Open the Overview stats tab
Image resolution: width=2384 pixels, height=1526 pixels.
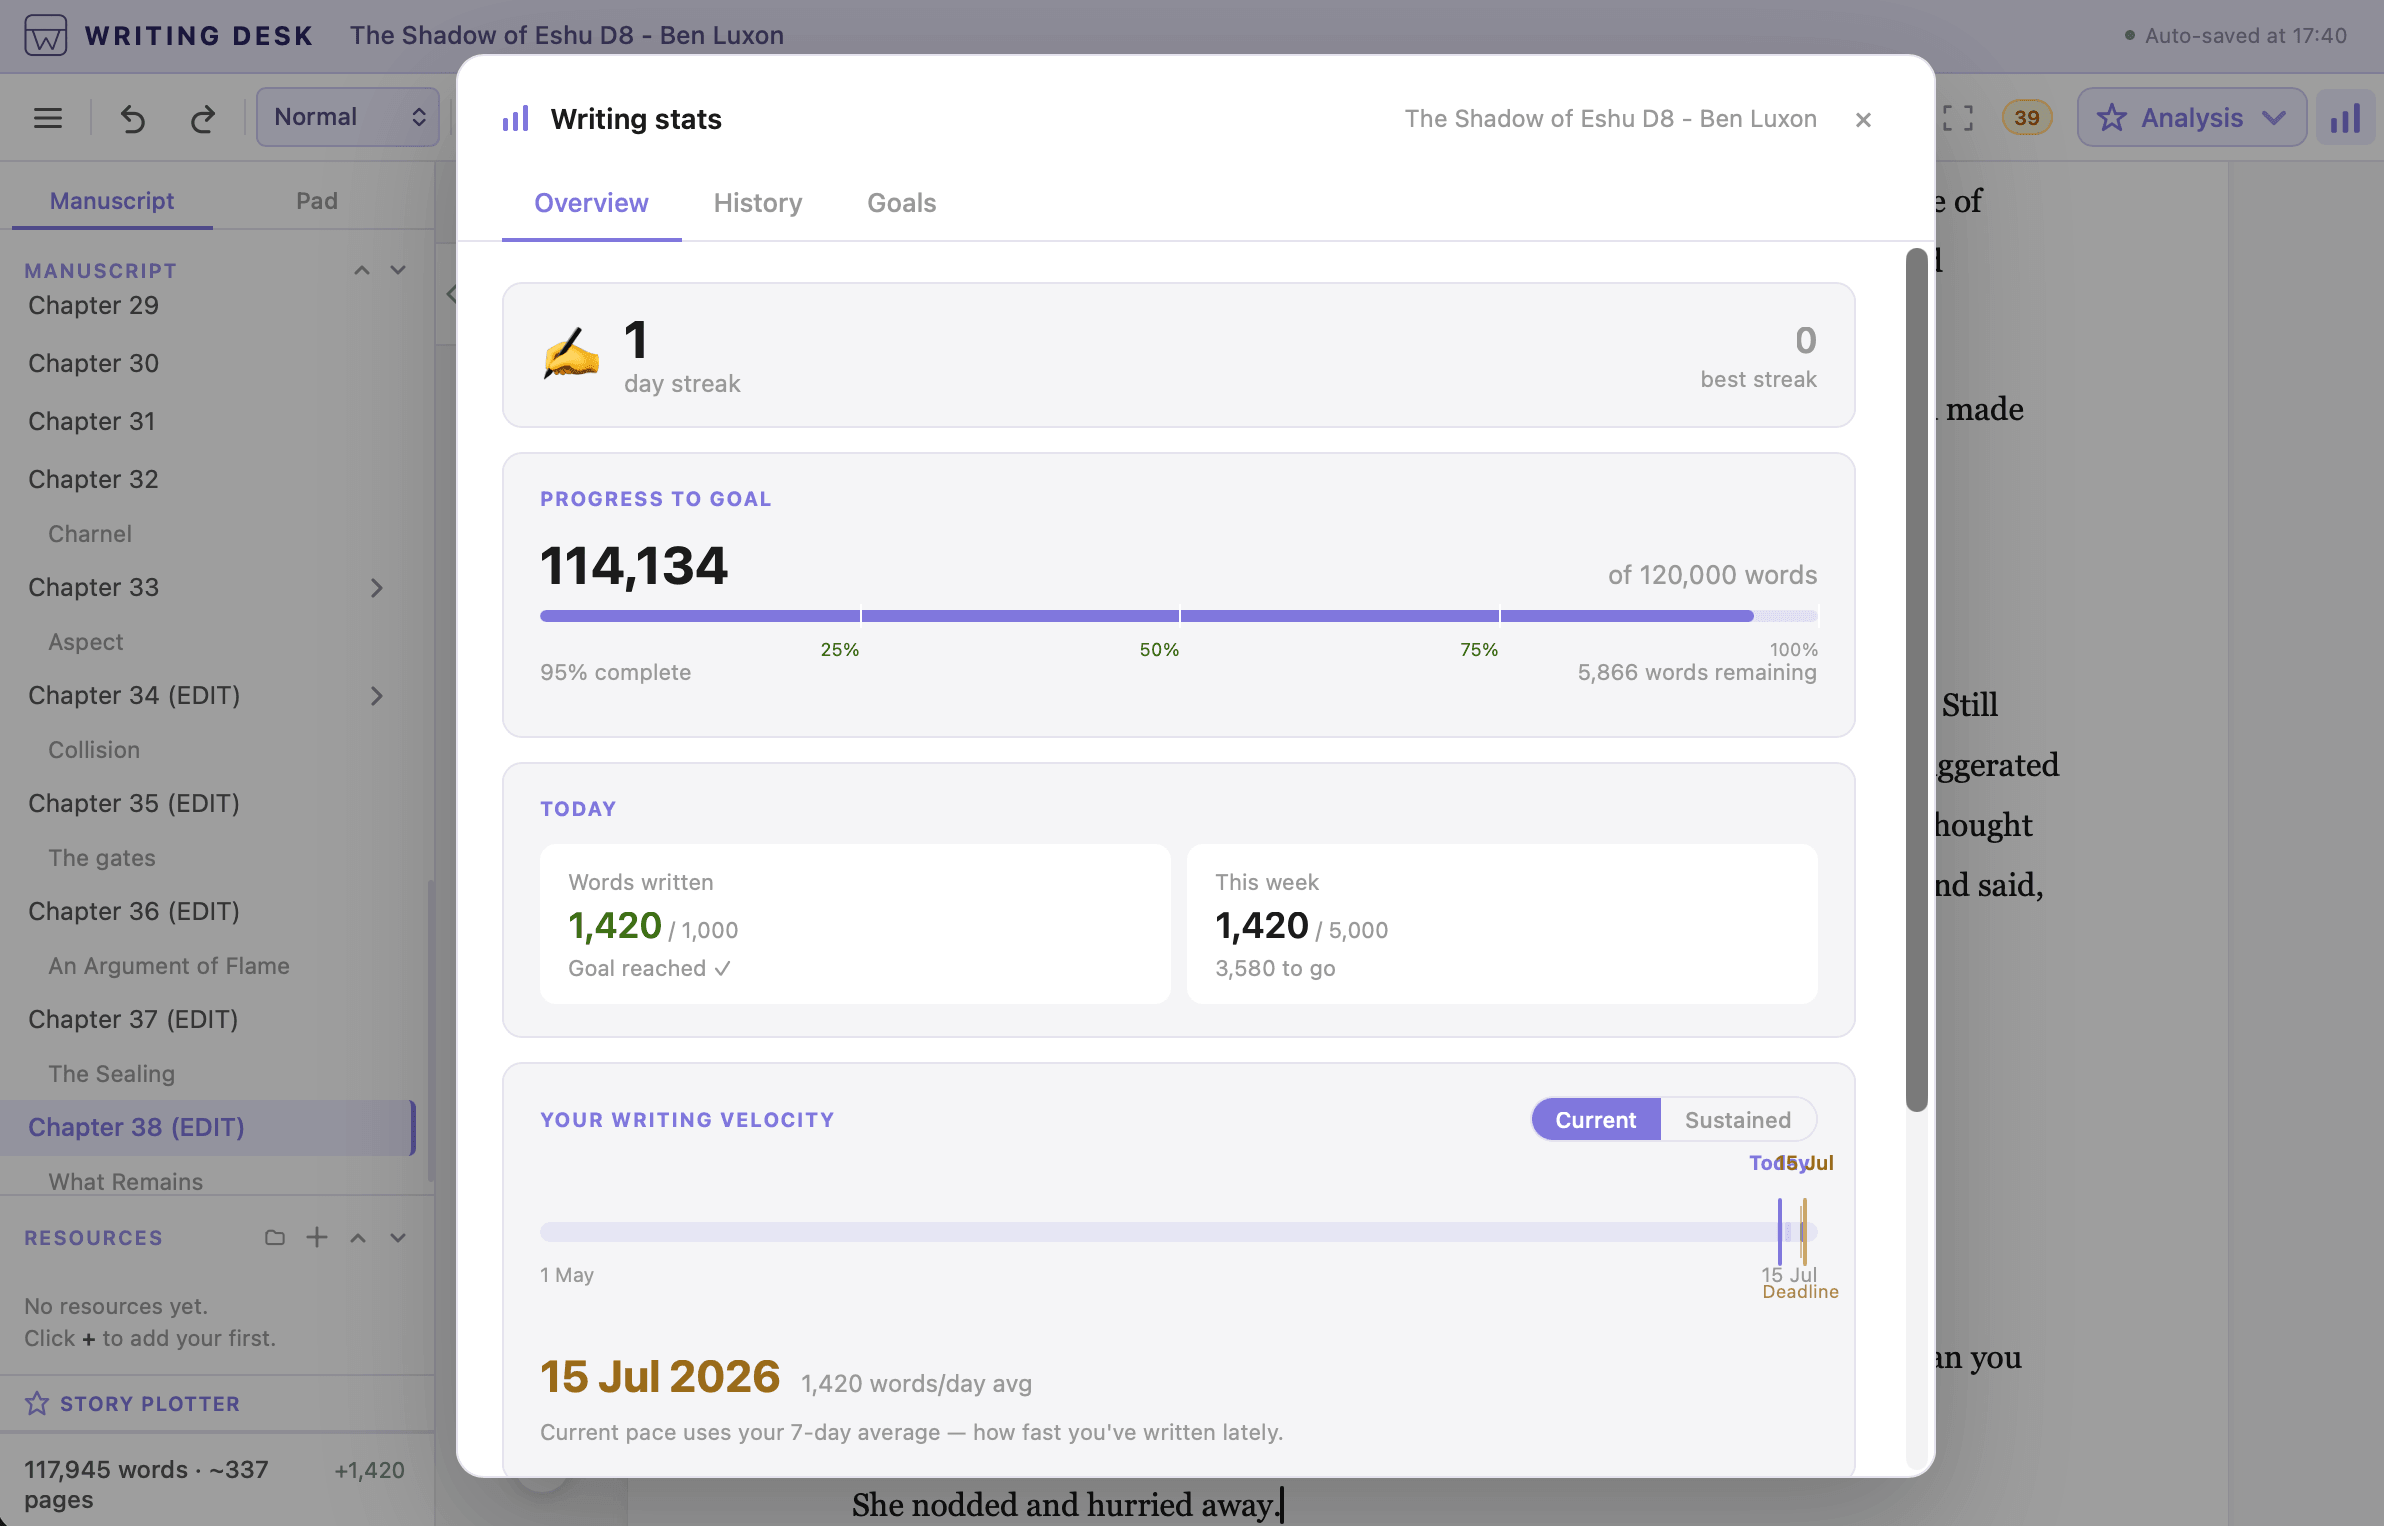click(x=591, y=203)
